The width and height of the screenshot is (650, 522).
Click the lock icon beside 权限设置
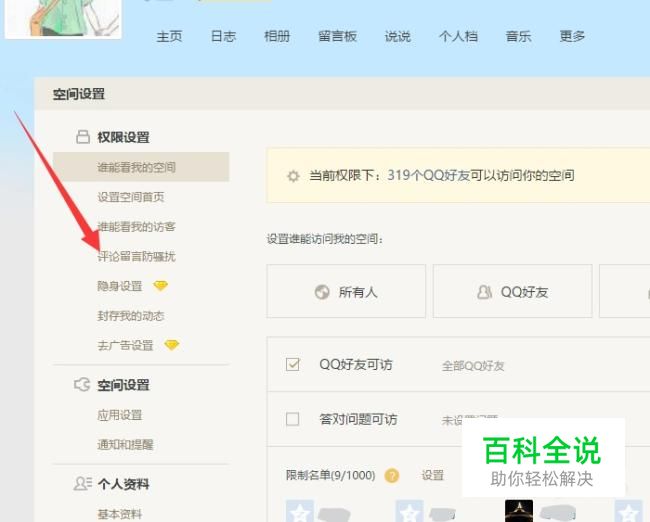83,136
